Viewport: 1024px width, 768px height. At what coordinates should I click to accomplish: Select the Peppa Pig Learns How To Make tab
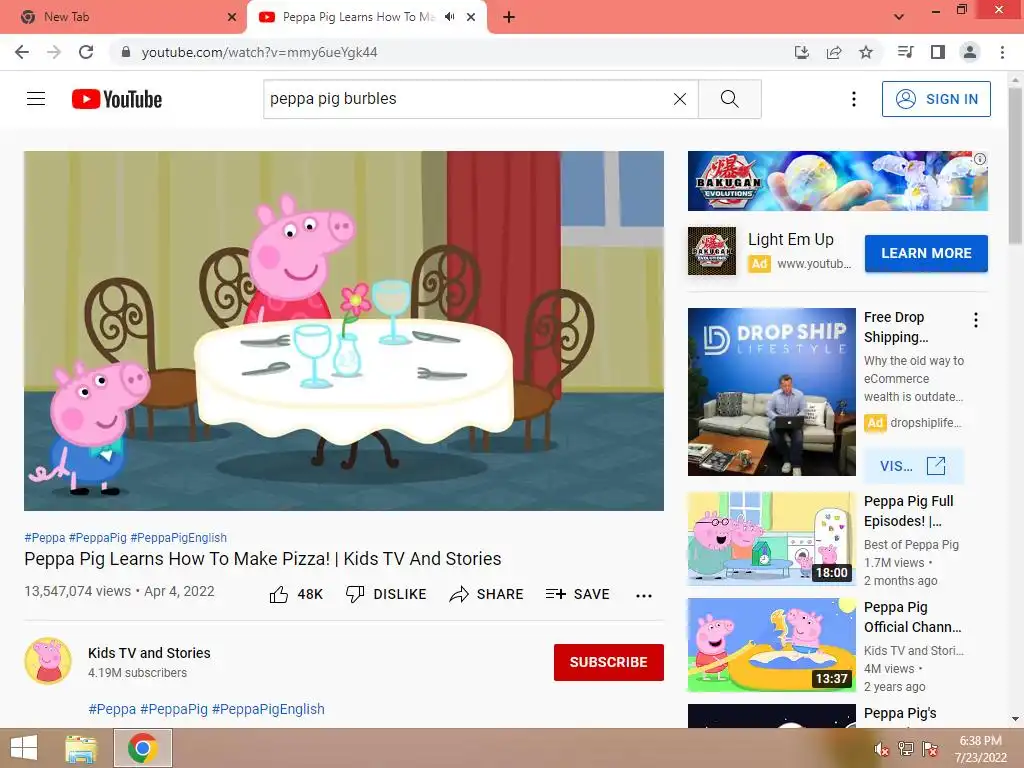(358, 17)
